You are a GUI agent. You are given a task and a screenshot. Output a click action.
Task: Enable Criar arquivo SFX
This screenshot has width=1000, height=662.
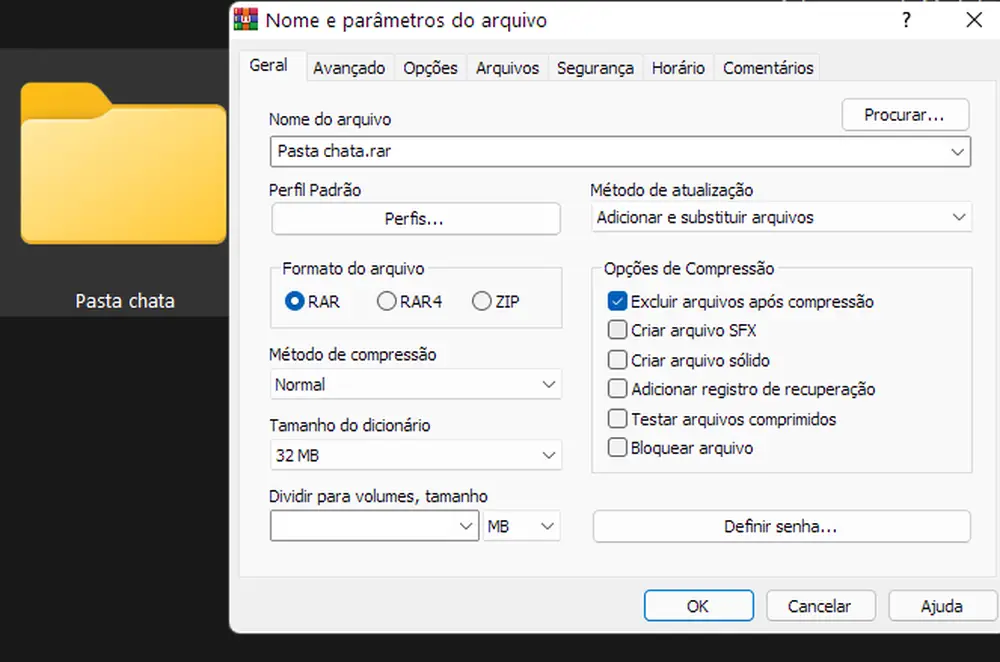click(x=617, y=330)
